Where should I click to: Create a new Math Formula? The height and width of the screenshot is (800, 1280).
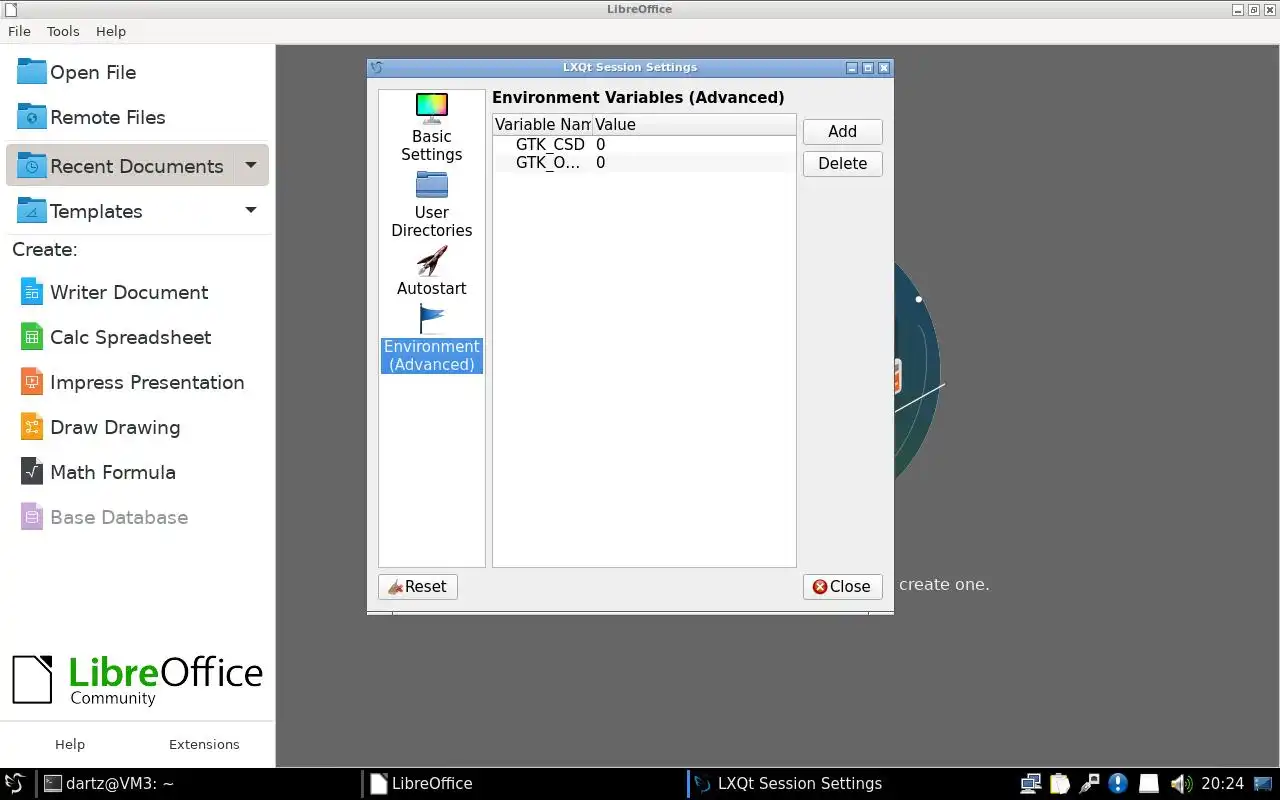(138, 472)
